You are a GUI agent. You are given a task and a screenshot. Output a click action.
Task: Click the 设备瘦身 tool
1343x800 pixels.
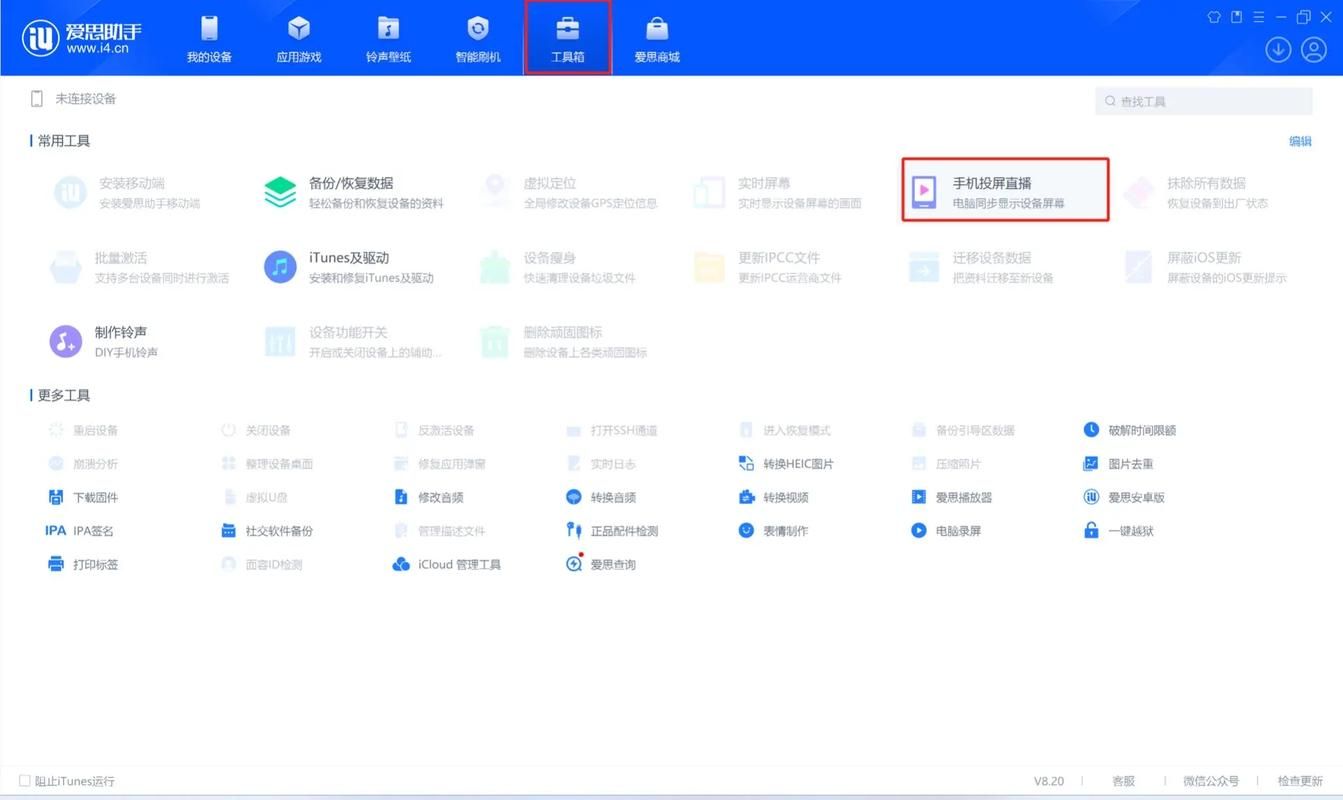[557, 267]
